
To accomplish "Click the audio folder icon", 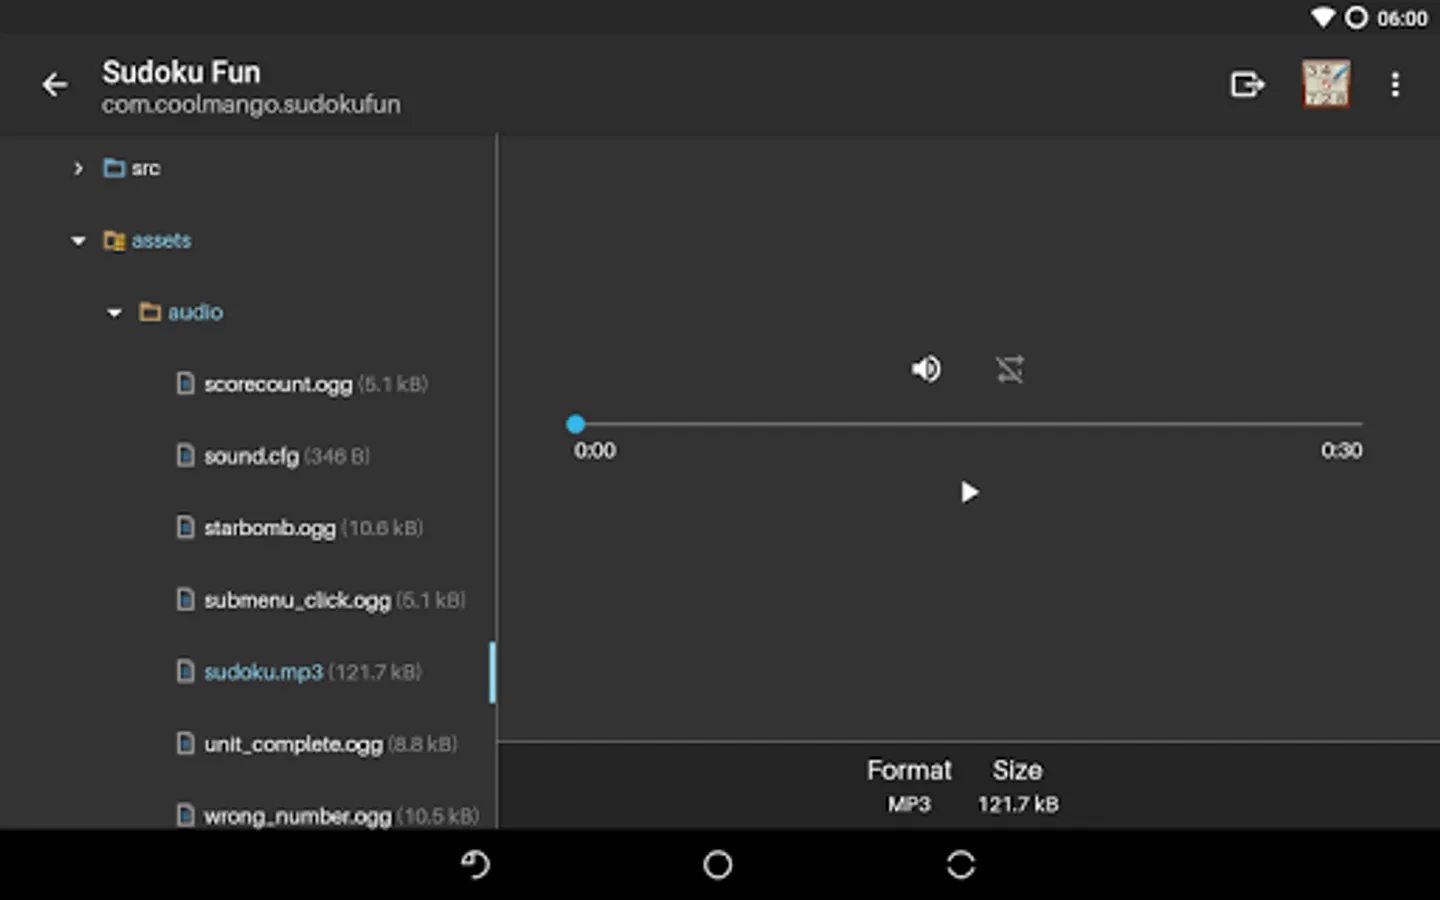I will [148, 312].
